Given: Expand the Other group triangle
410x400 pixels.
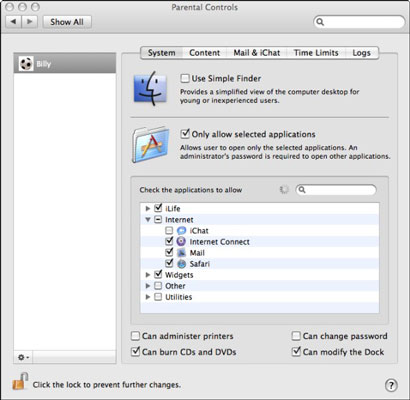Looking at the screenshot, I should pos(148,286).
